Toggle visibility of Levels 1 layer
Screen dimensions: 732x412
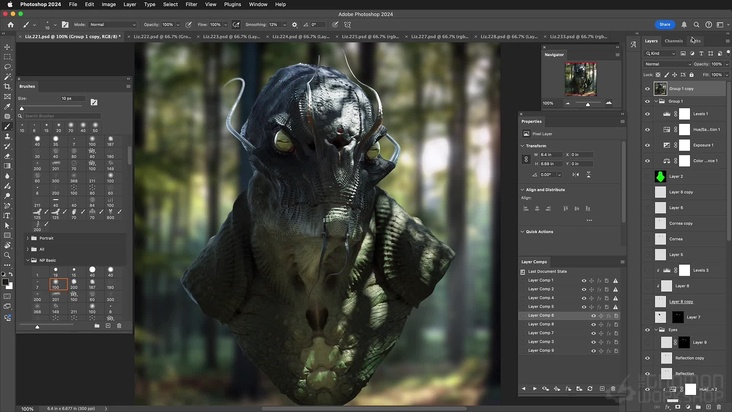(x=647, y=114)
